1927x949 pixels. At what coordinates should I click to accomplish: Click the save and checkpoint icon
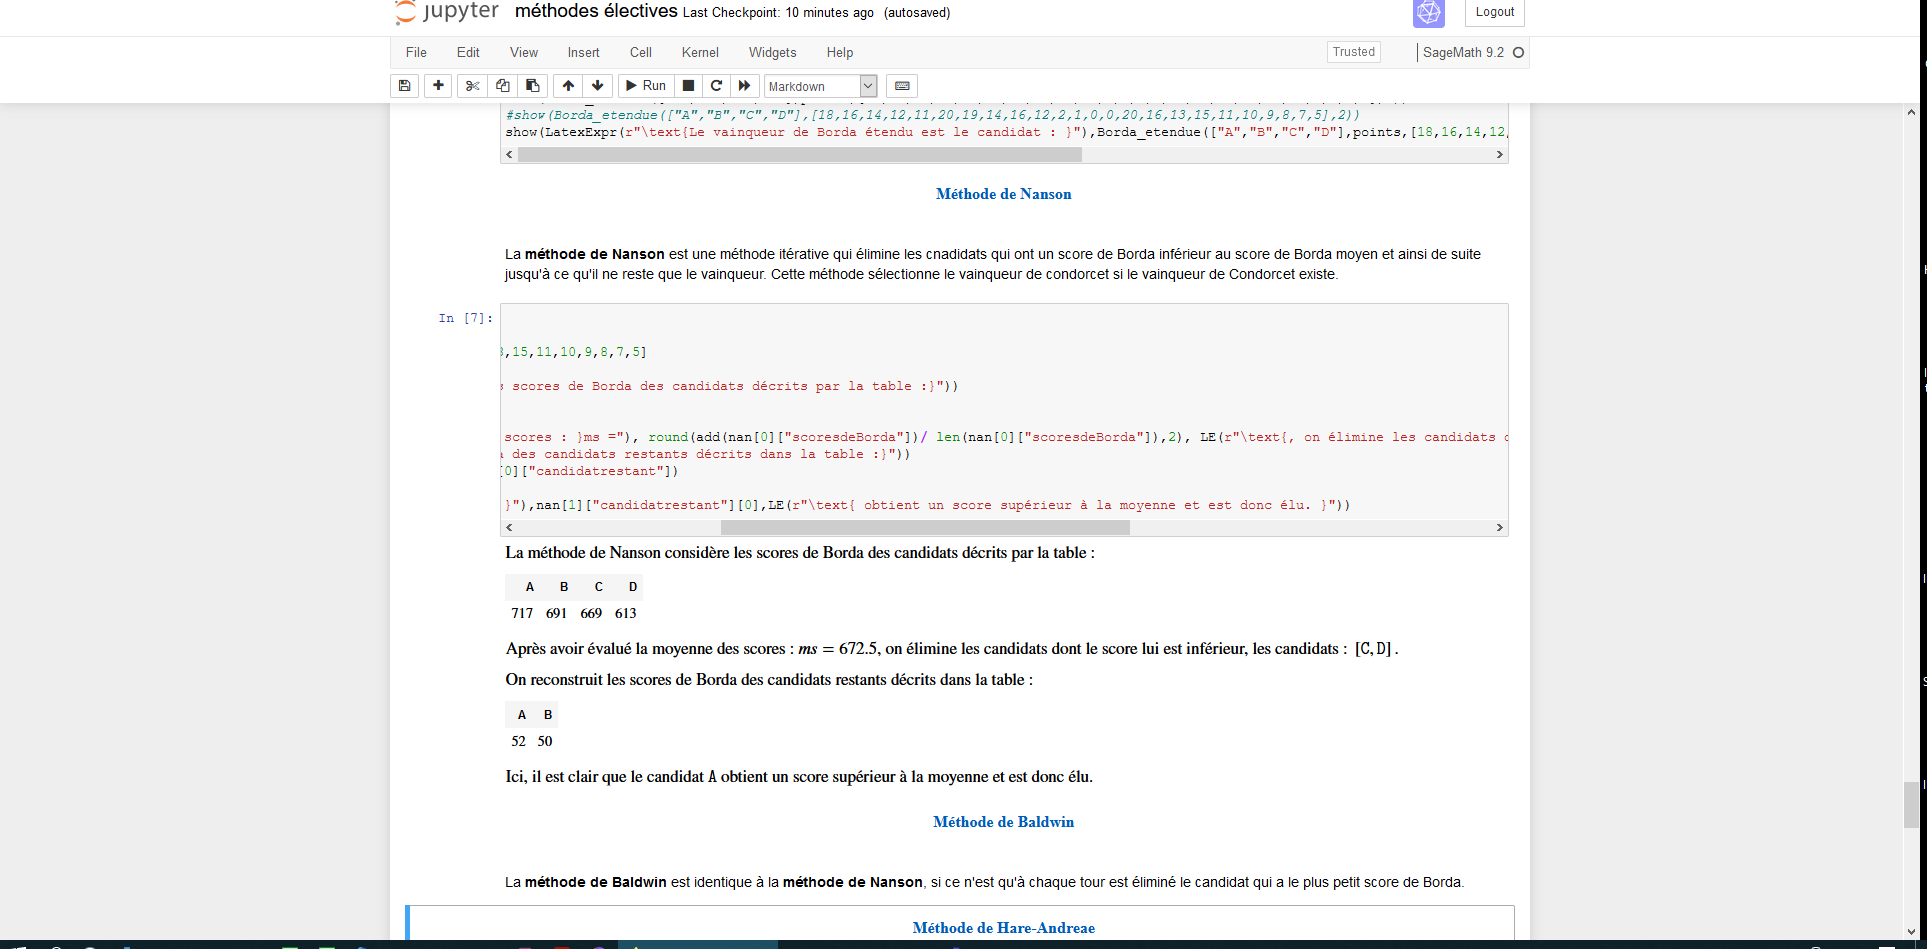[x=404, y=86]
